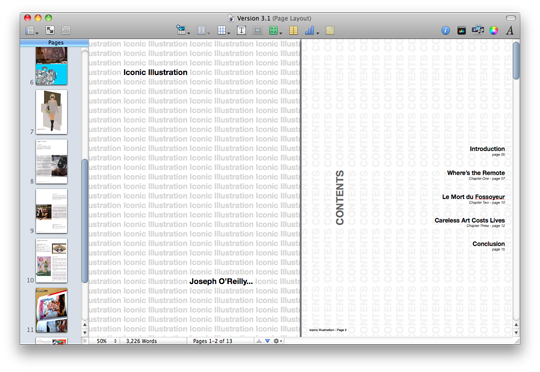Viewport: 540px width, 372px height.
Task: Select the page 10 thumbnail
Action: [51, 261]
